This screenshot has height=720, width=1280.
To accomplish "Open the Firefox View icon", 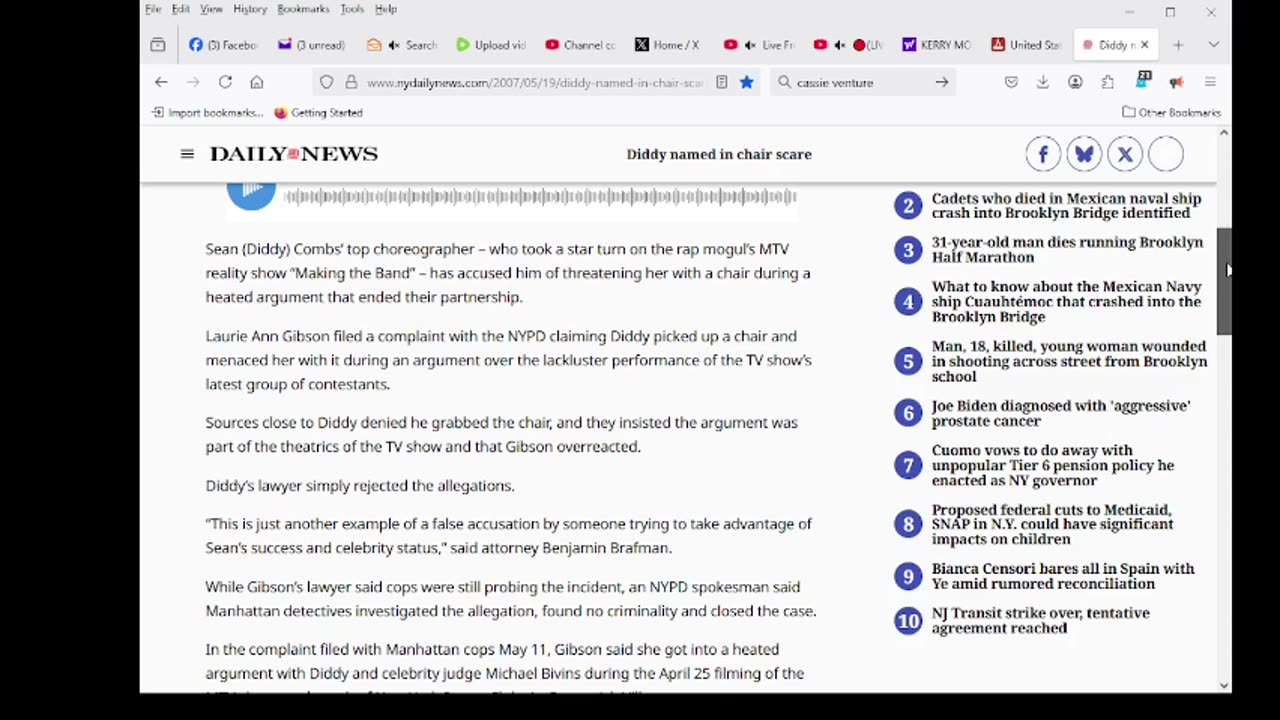I will coord(158,45).
